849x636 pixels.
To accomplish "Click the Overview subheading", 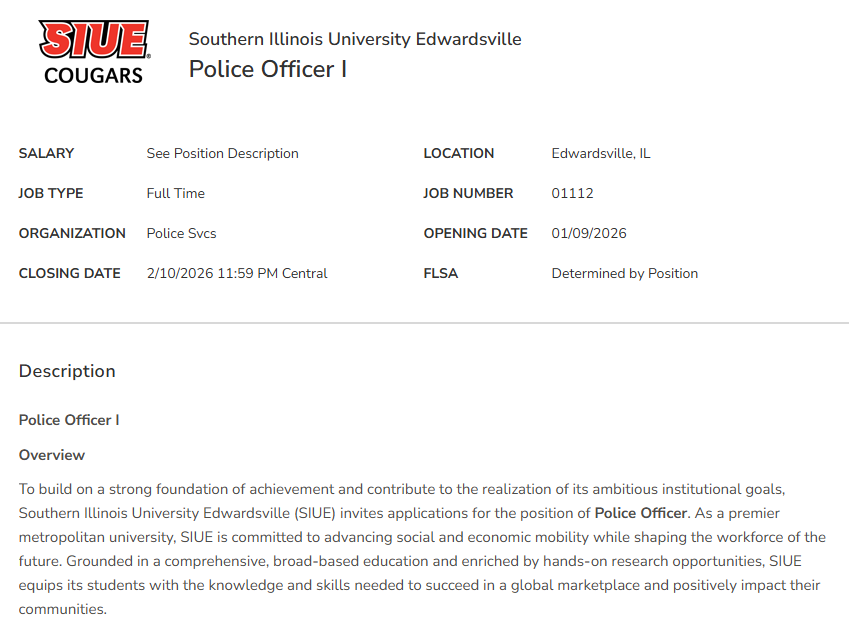I will (x=52, y=455).
